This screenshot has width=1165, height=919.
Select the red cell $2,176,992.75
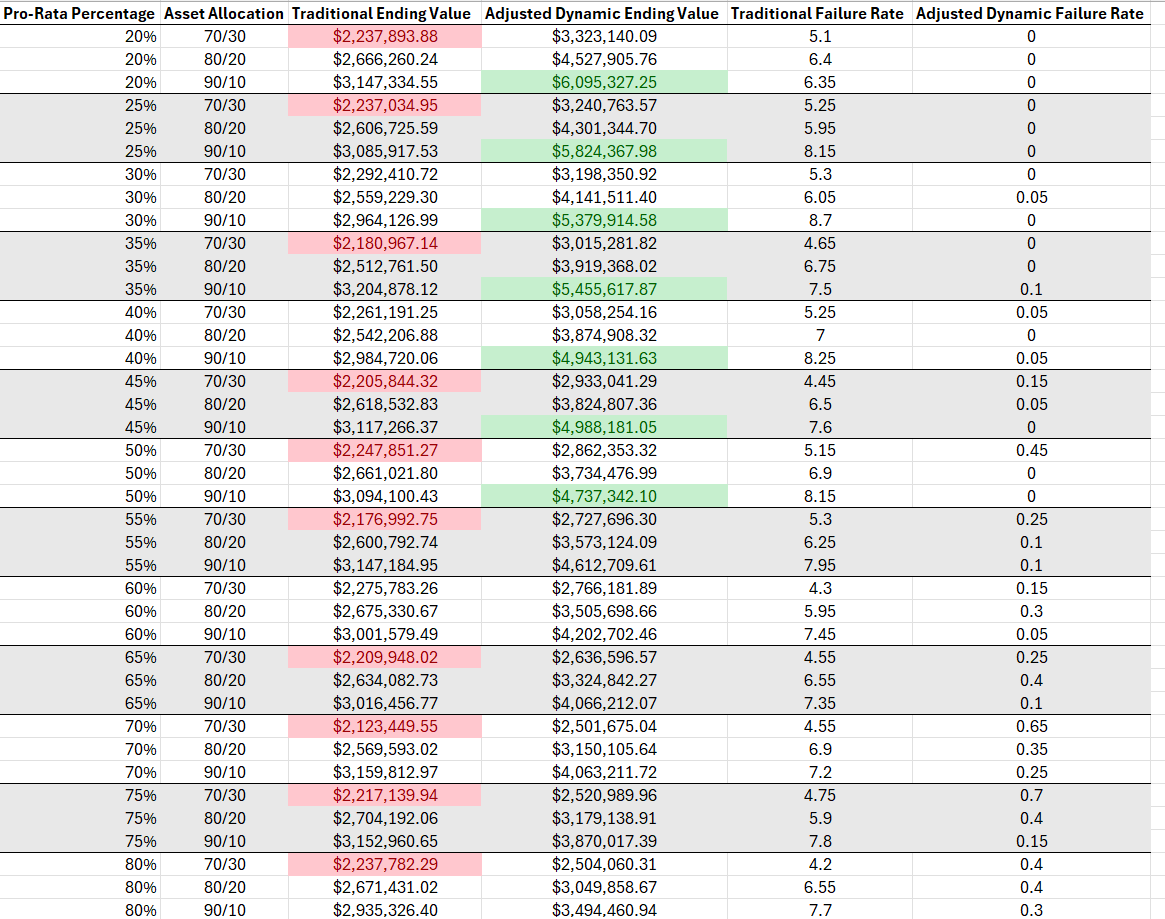tap(384, 519)
